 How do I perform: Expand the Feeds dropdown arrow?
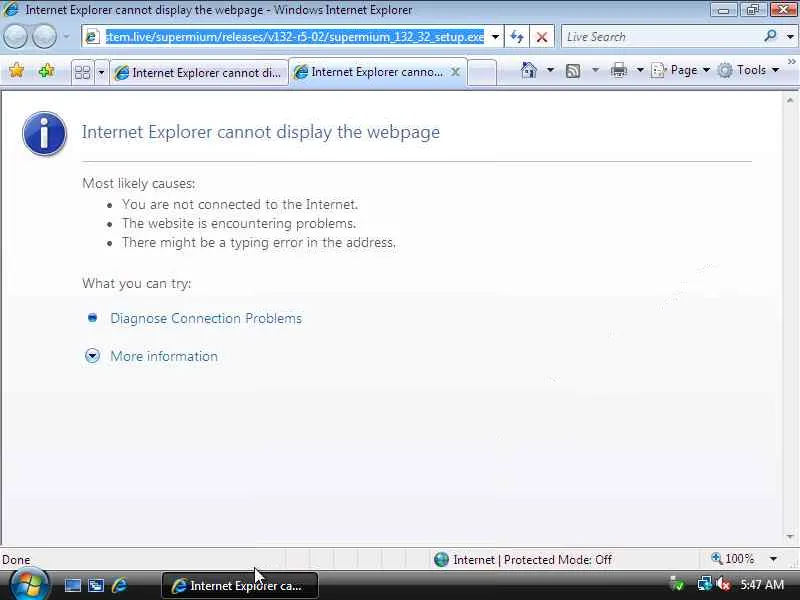tap(595, 70)
